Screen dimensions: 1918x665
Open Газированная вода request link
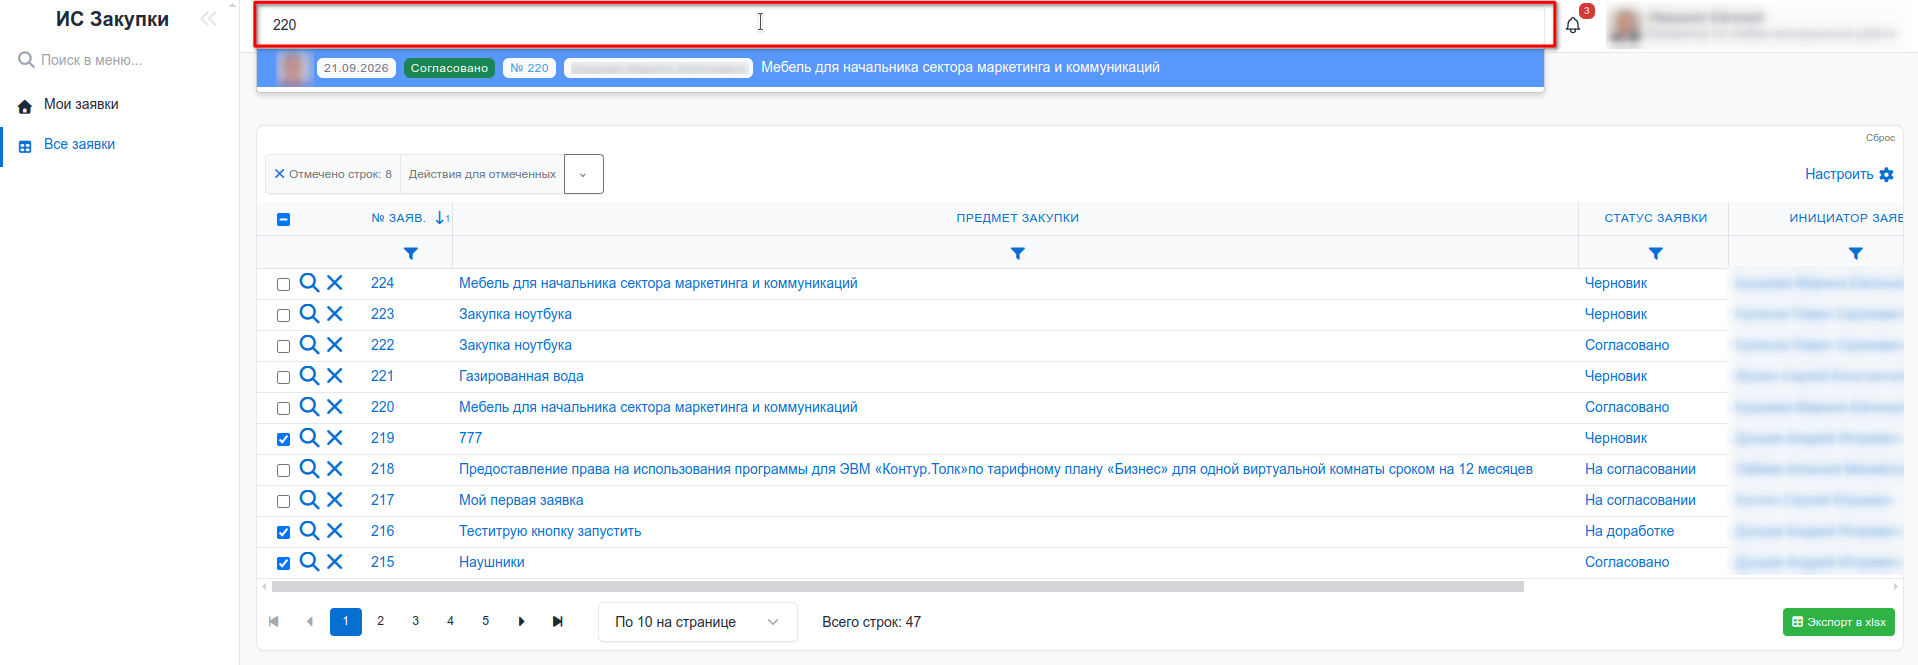[521, 376]
